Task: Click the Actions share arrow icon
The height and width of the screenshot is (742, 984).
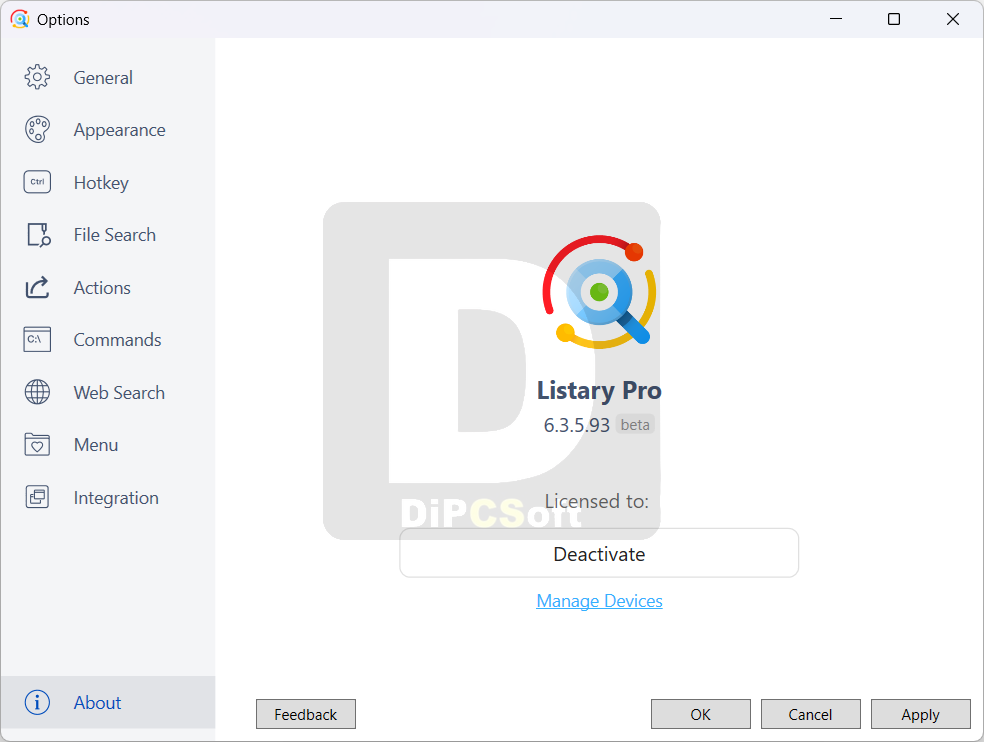Action: point(37,287)
